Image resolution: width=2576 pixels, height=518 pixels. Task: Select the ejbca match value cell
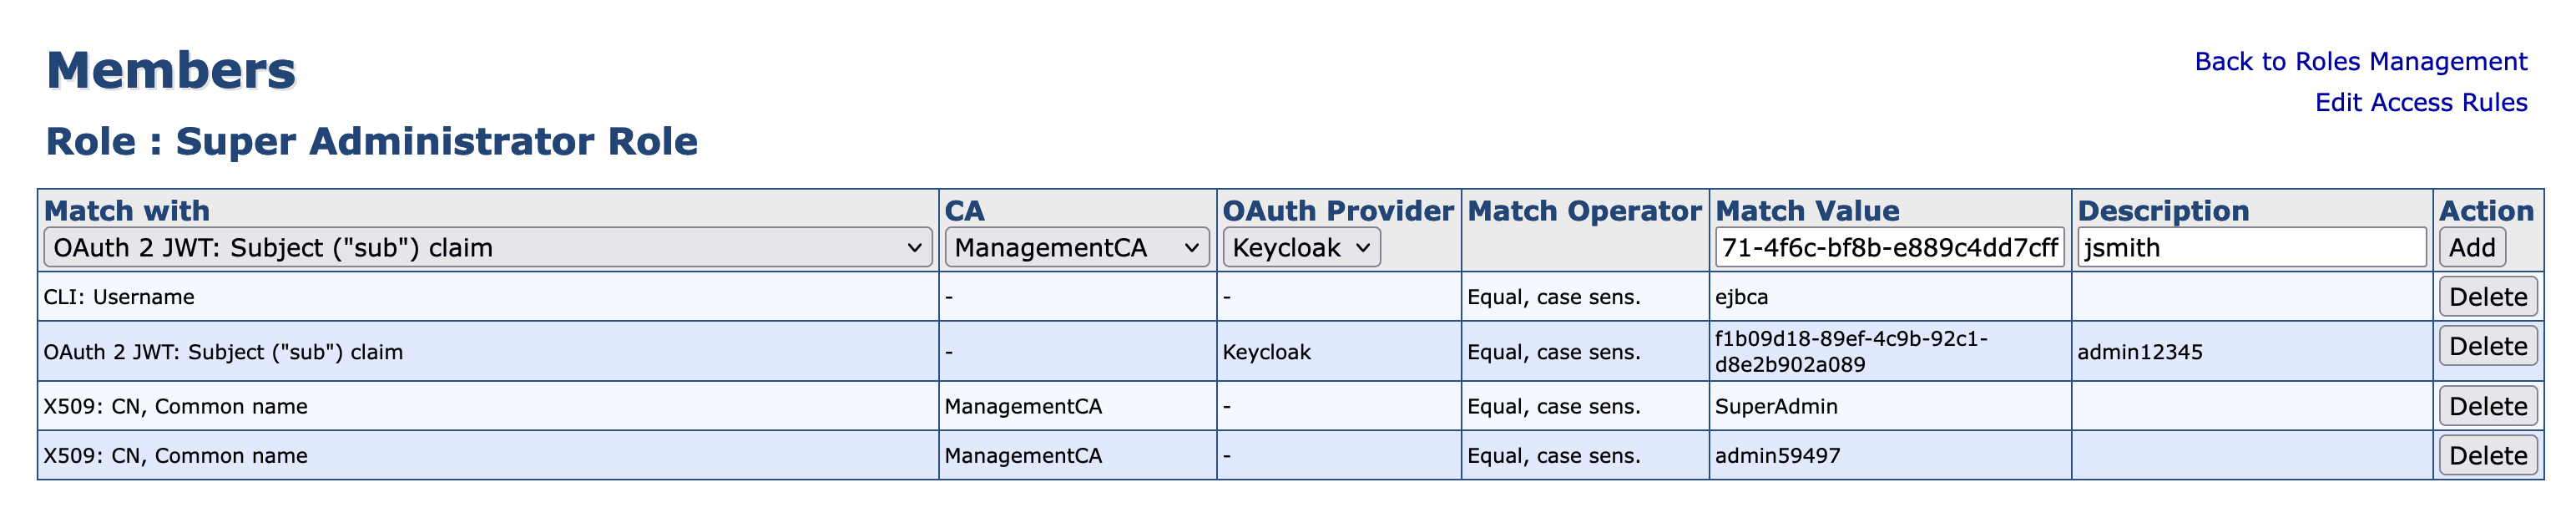pos(1741,297)
